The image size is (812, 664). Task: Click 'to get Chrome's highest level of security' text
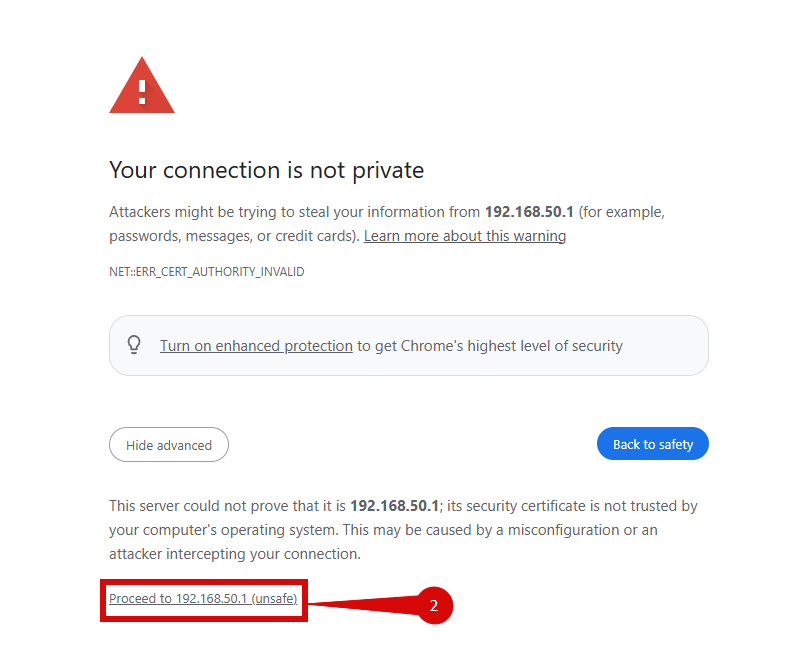(x=490, y=346)
